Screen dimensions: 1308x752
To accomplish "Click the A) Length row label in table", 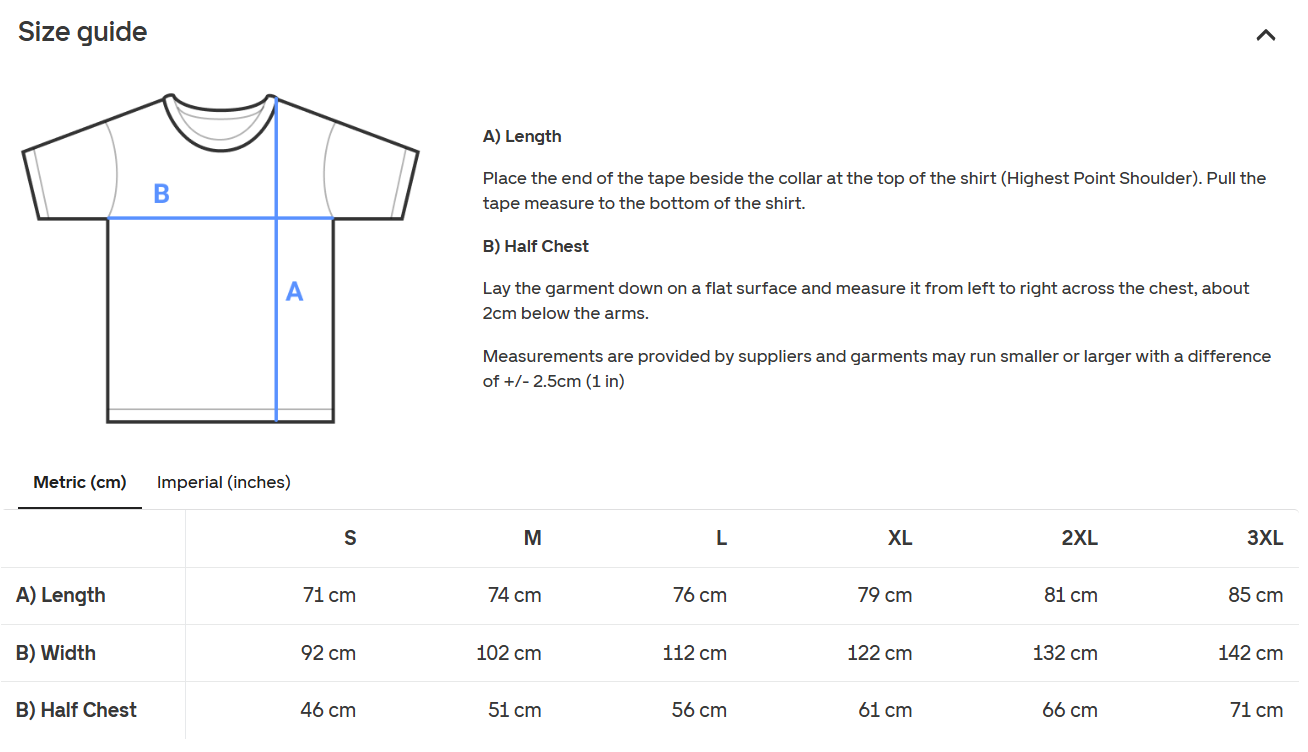I will click(61, 595).
